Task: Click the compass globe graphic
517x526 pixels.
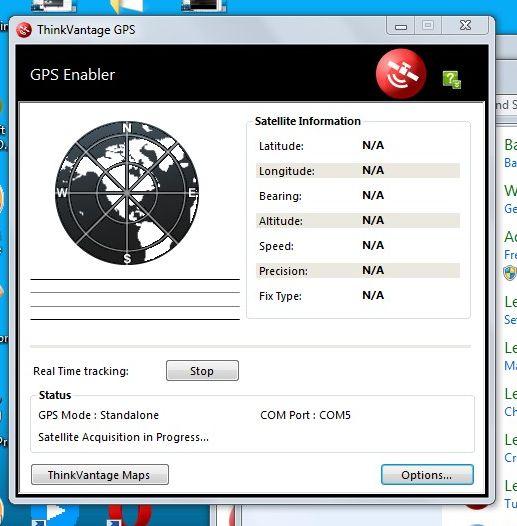Action: pos(127,193)
